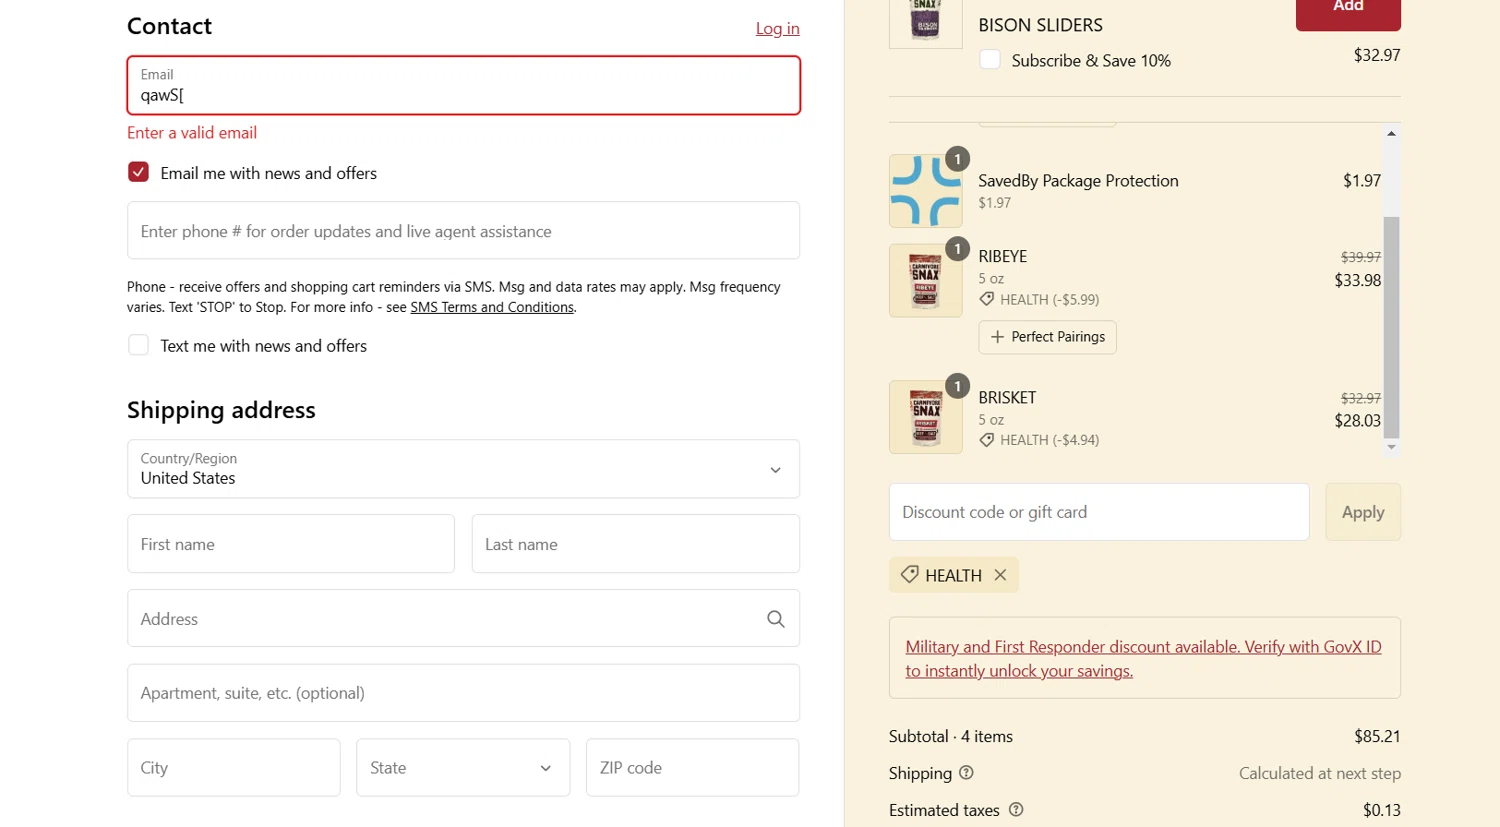Open the SavedBy Package Protection thumbnail

[925, 191]
